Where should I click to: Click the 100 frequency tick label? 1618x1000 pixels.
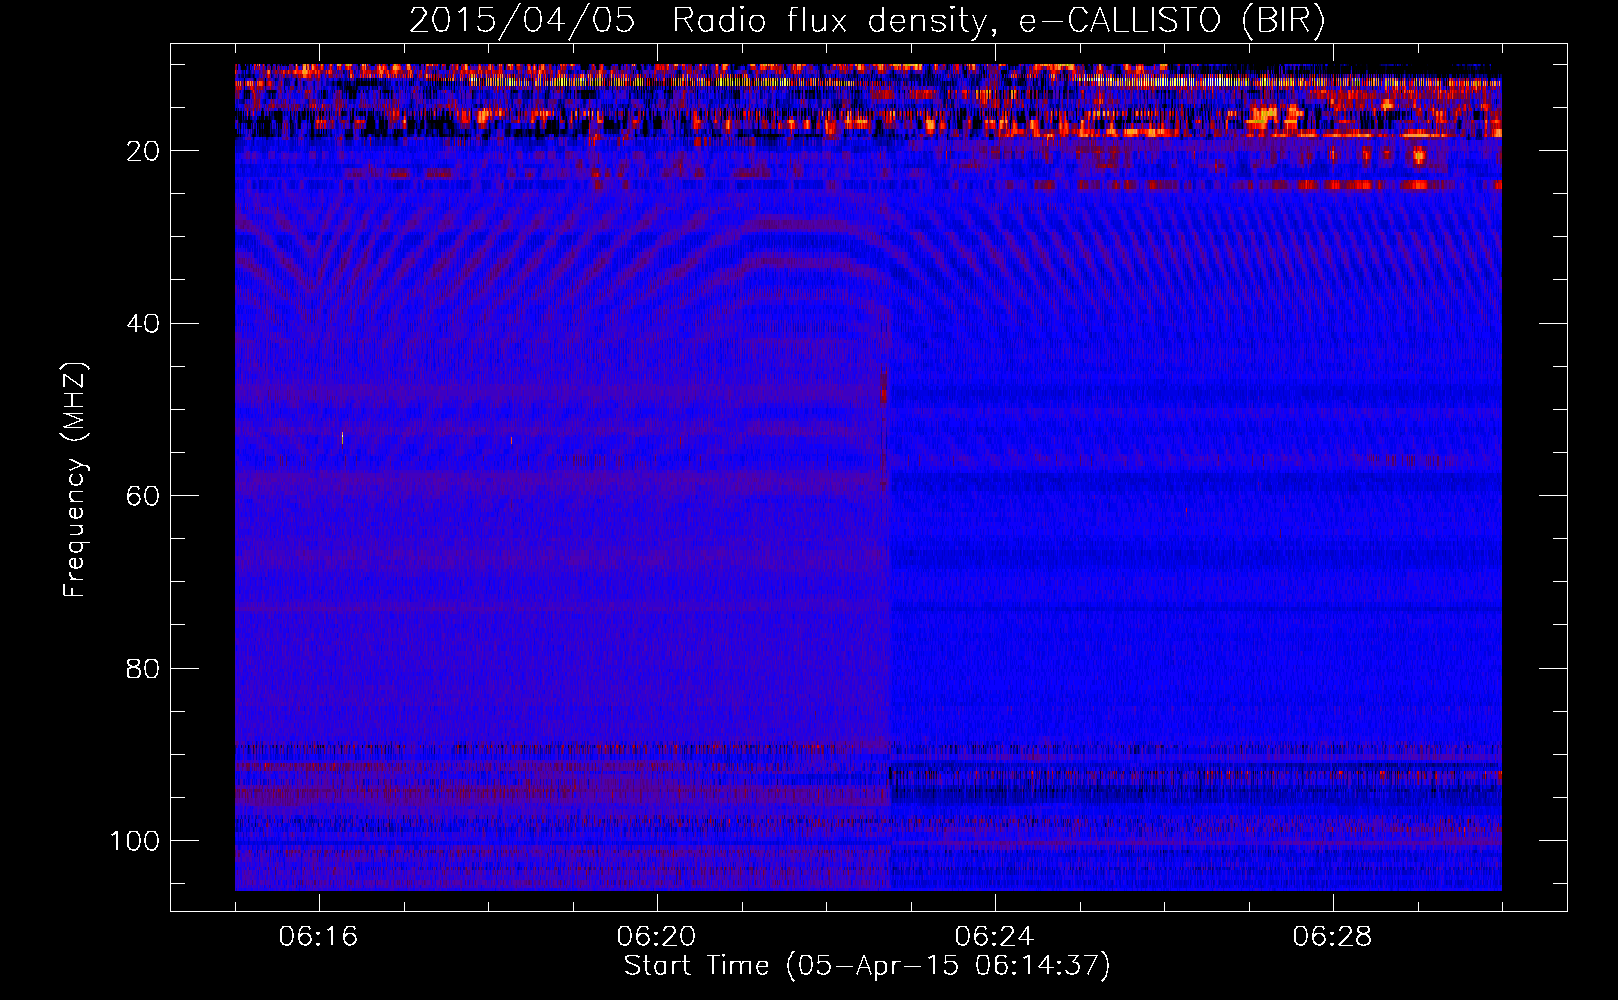coord(135,841)
